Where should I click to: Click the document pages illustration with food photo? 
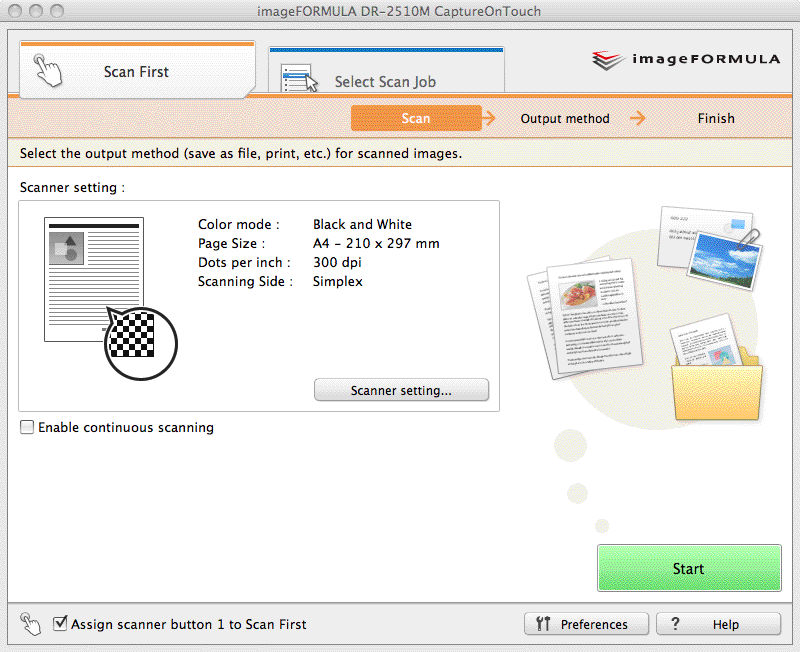586,318
